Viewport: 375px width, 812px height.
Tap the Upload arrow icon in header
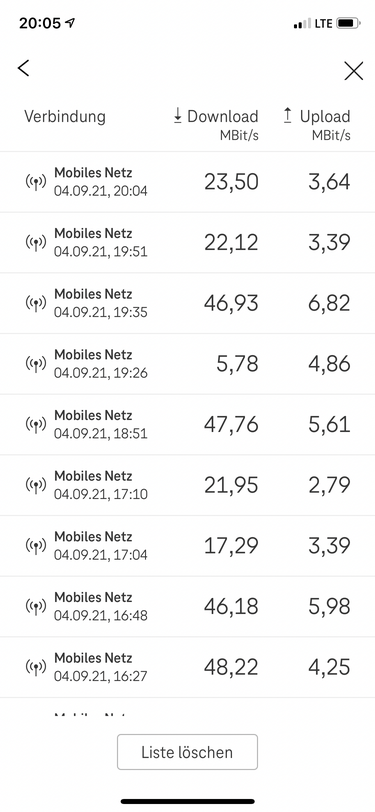click(287, 116)
